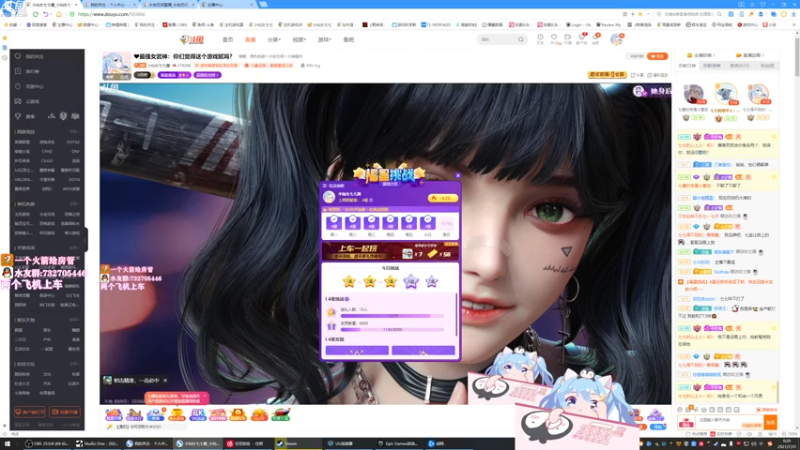Click the right purple reward button
The image size is (800, 450).
pos(423,350)
